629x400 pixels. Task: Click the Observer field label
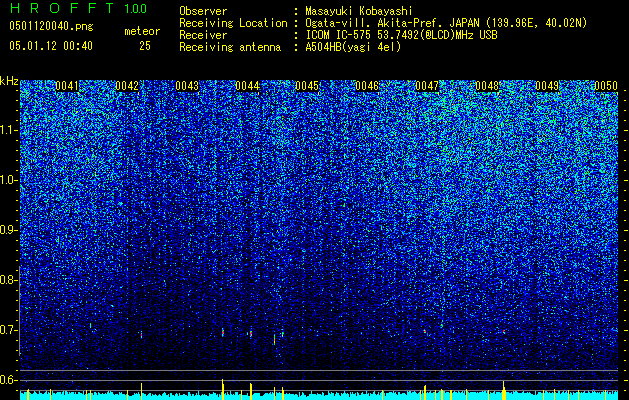point(203,11)
